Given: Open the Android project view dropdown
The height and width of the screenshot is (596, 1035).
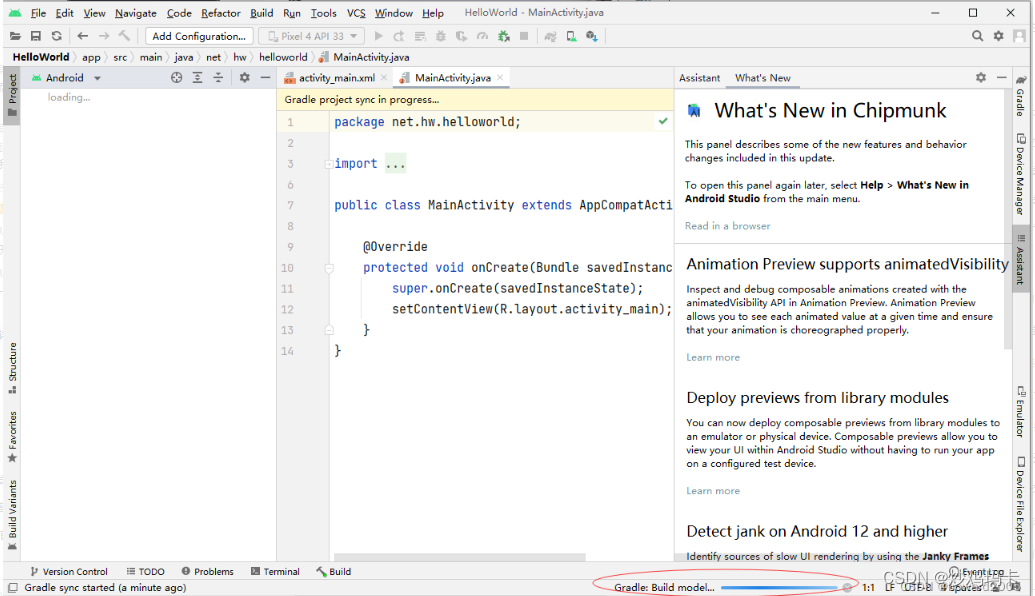Looking at the screenshot, I should pyautogui.click(x=66, y=78).
